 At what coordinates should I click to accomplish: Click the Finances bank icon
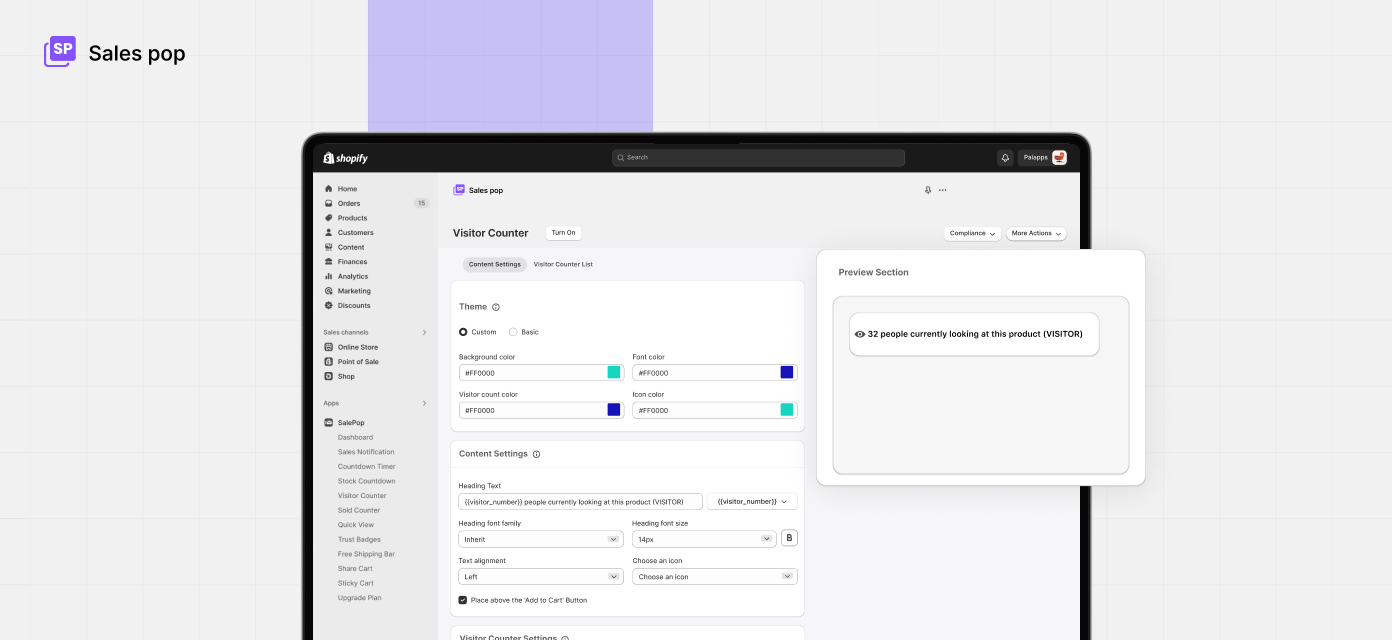click(329, 262)
